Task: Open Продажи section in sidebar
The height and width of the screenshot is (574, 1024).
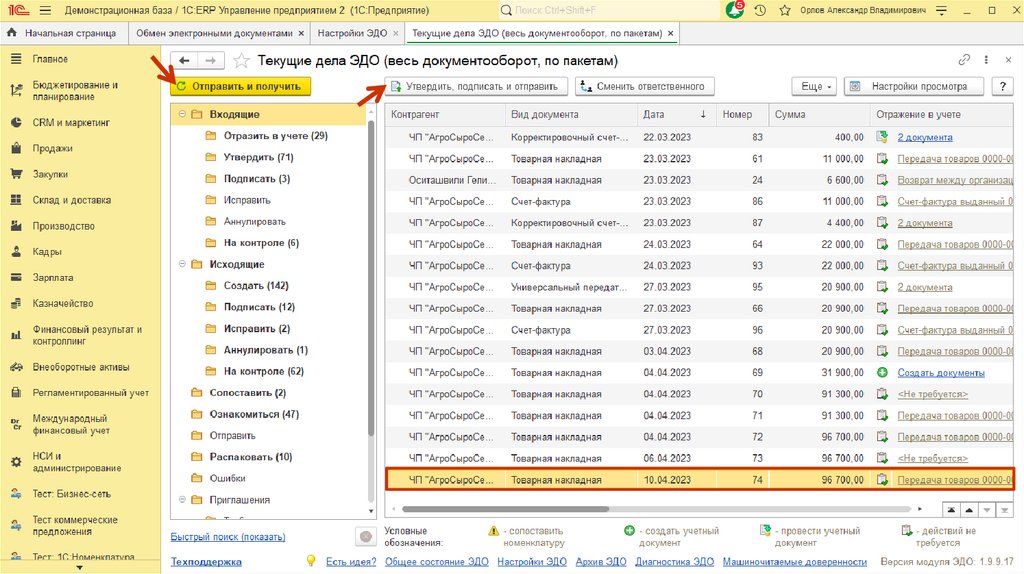Action: (51, 148)
